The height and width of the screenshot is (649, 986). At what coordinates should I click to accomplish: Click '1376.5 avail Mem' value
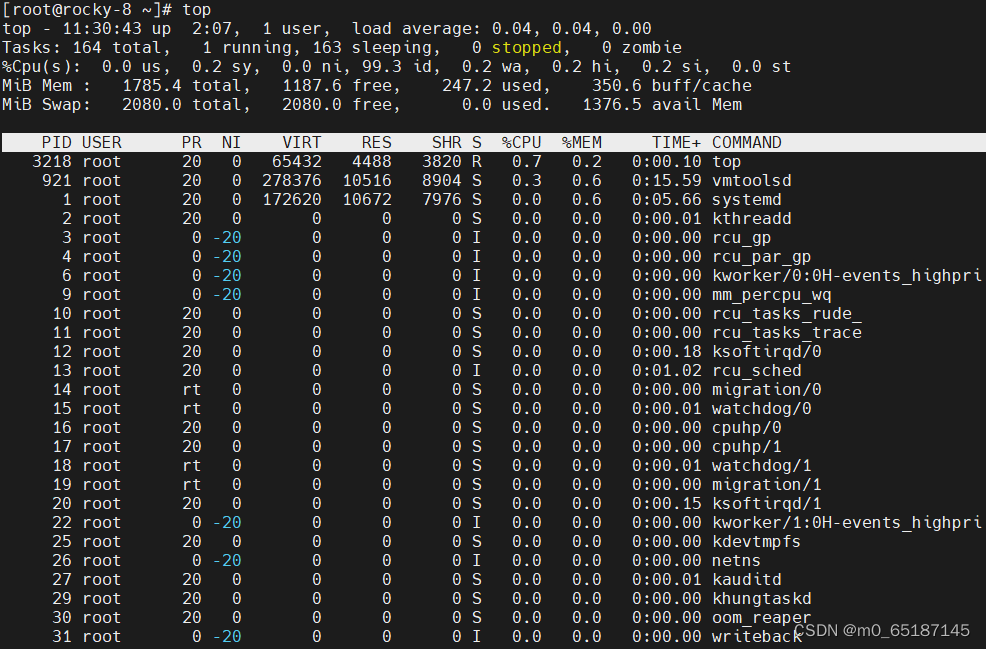(662, 104)
